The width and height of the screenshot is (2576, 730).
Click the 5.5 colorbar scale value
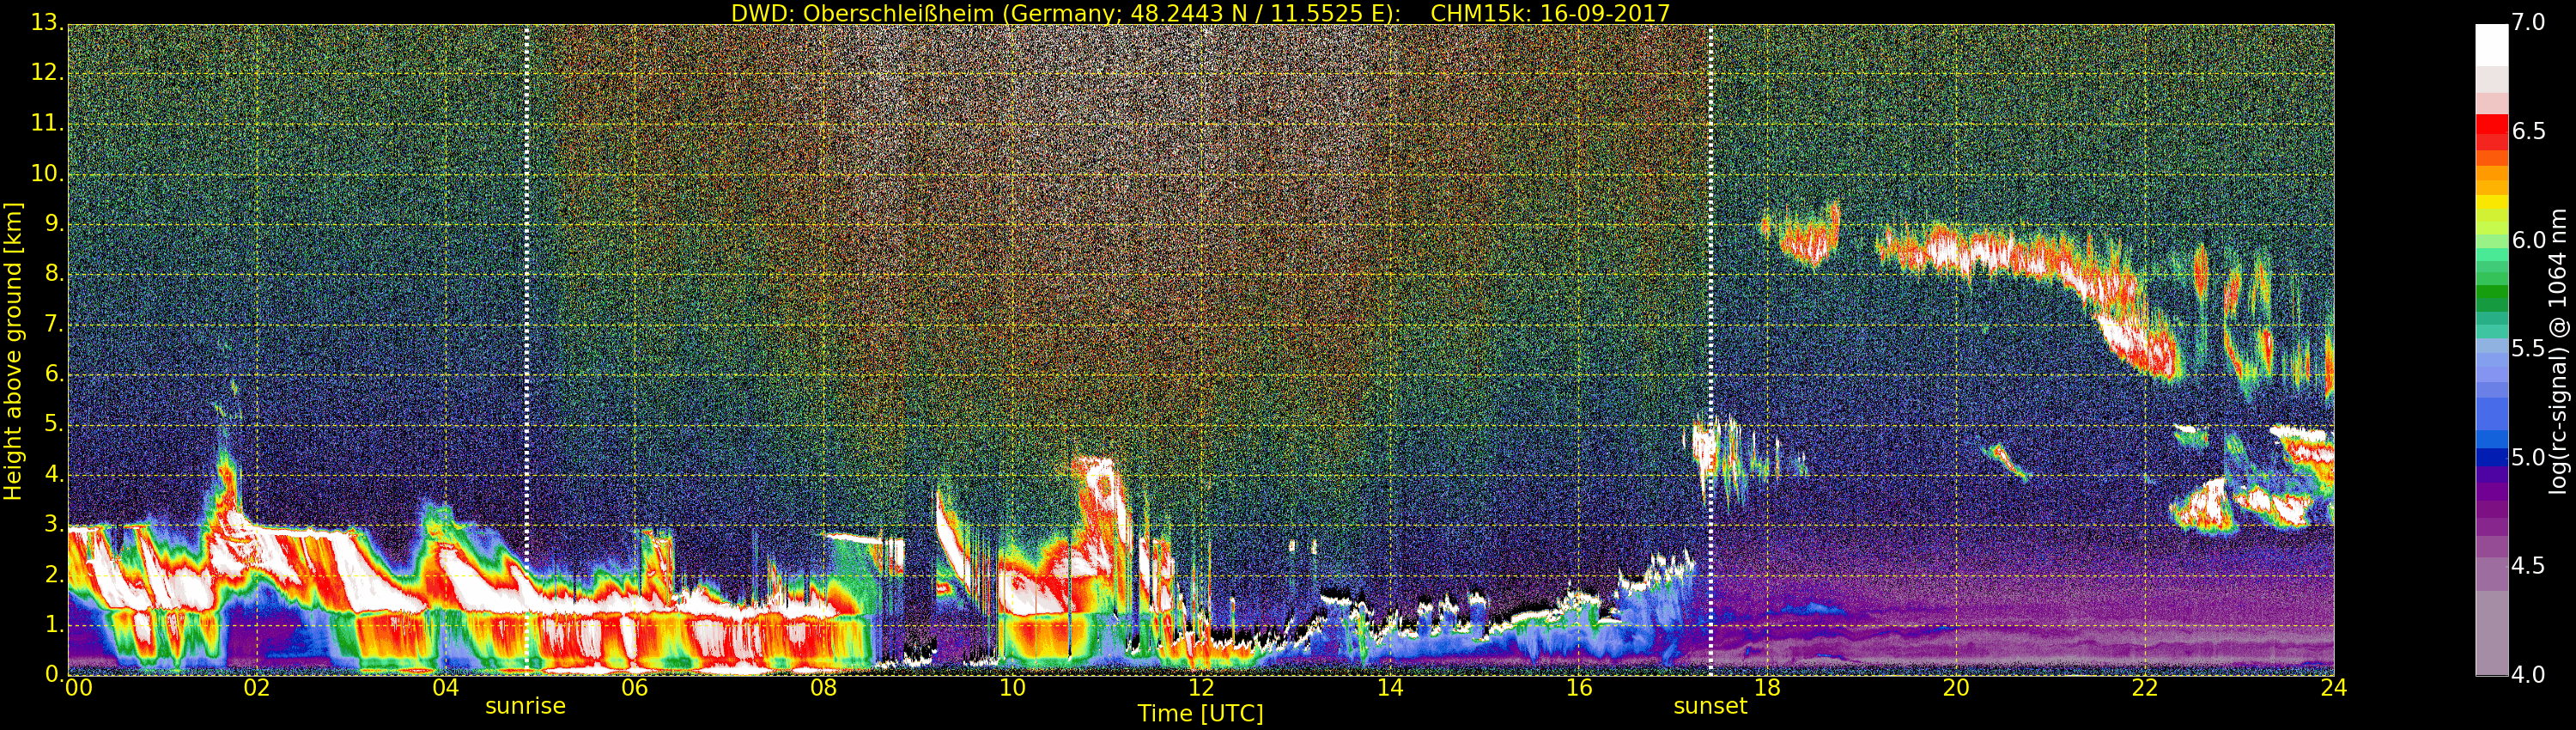click(2529, 348)
